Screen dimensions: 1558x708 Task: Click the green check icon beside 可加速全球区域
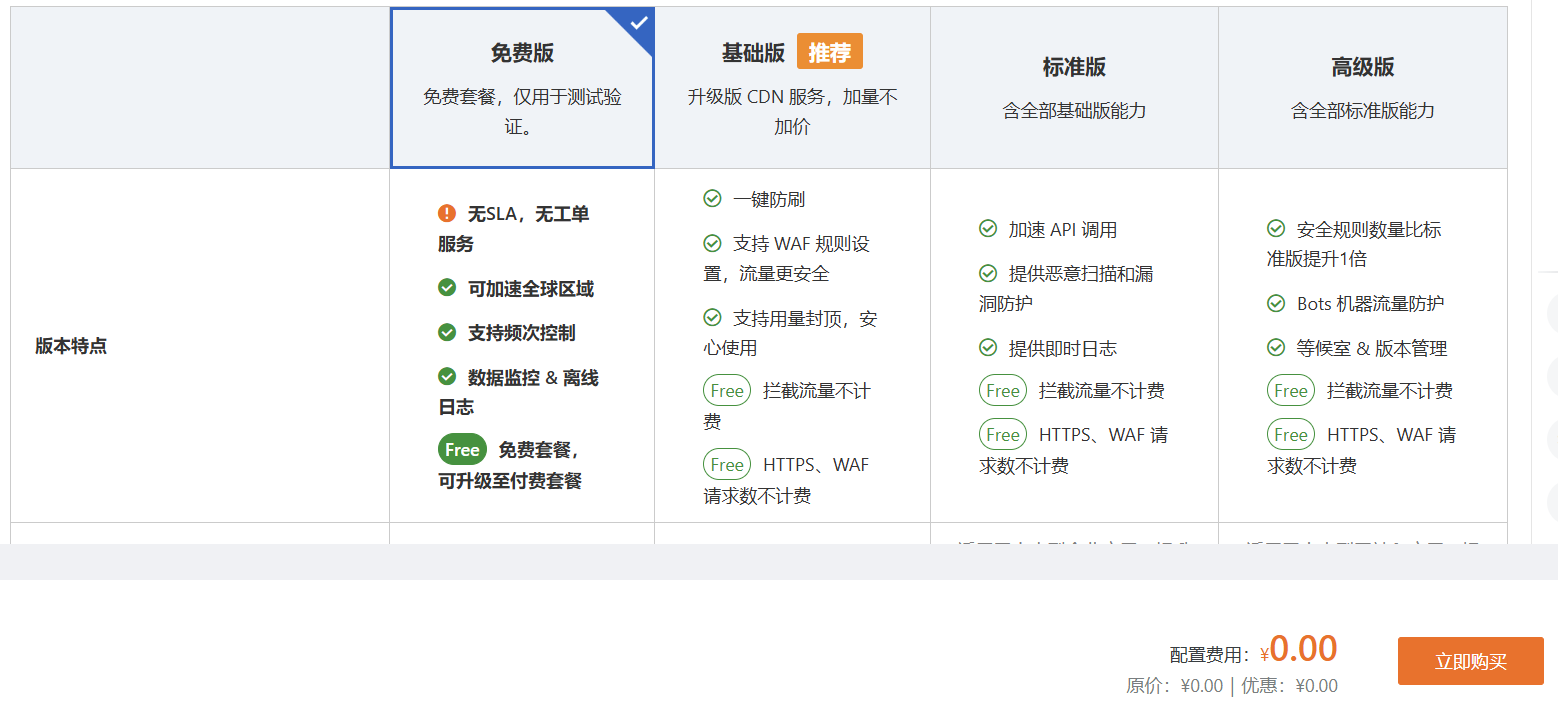click(x=446, y=287)
